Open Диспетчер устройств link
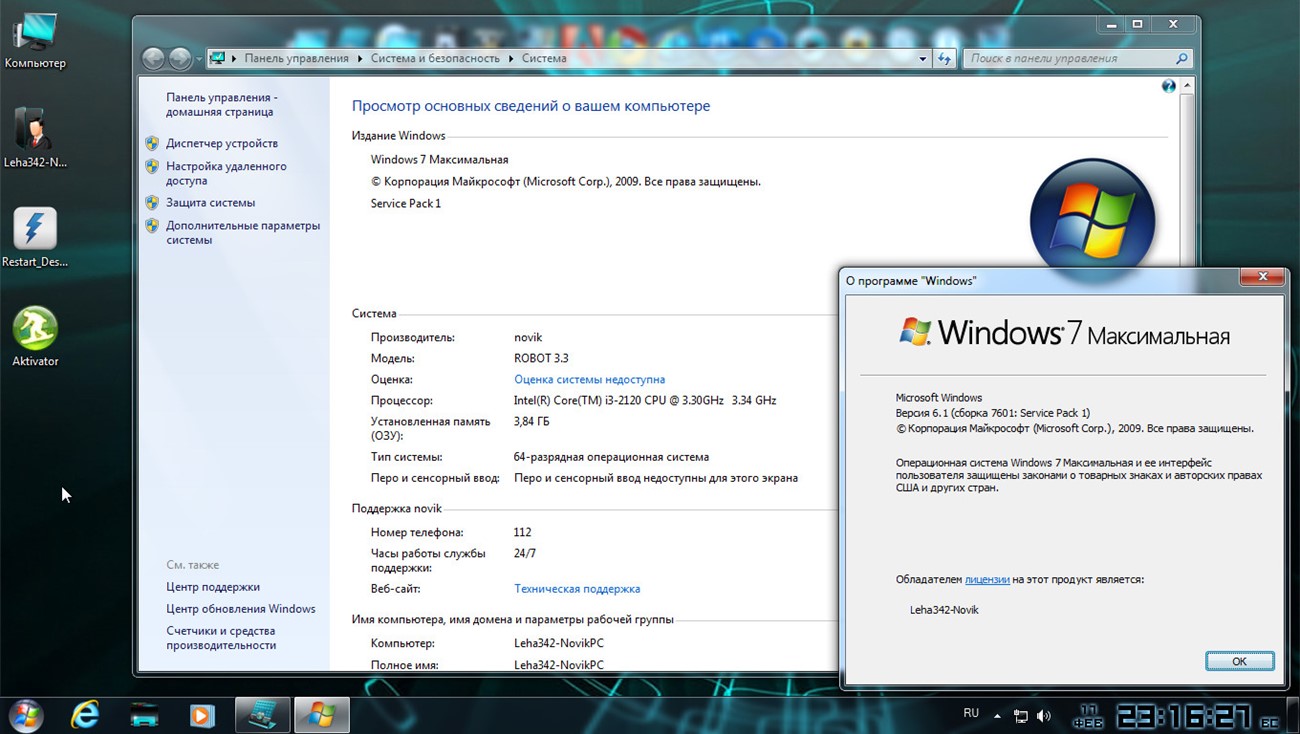The width and height of the screenshot is (1300, 734). (222, 144)
